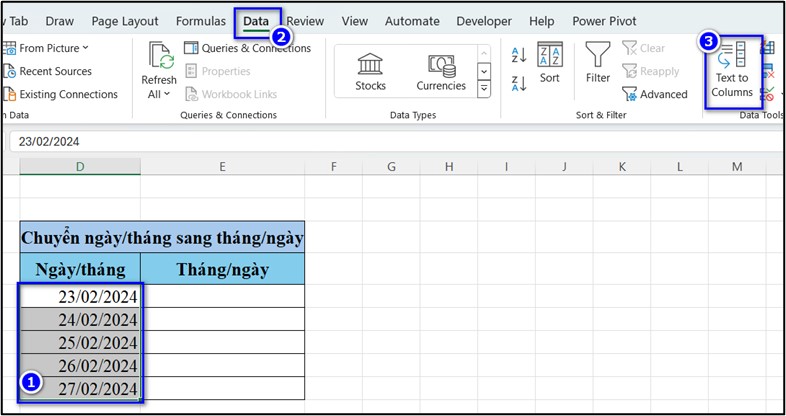Select column F header
This screenshot has height=416, width=786.
coord(333,167)
